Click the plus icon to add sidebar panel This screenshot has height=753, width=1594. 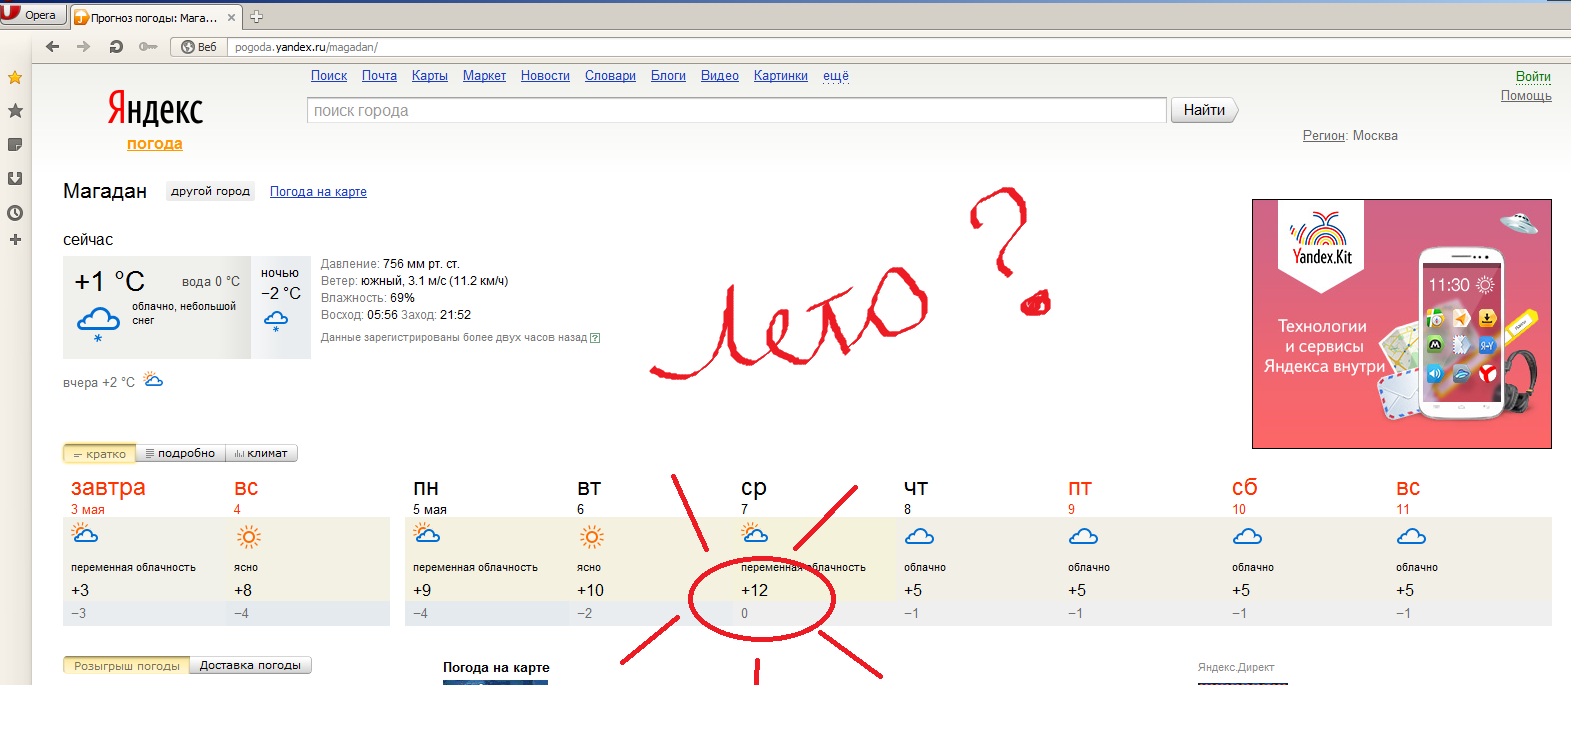coord(15,240)
